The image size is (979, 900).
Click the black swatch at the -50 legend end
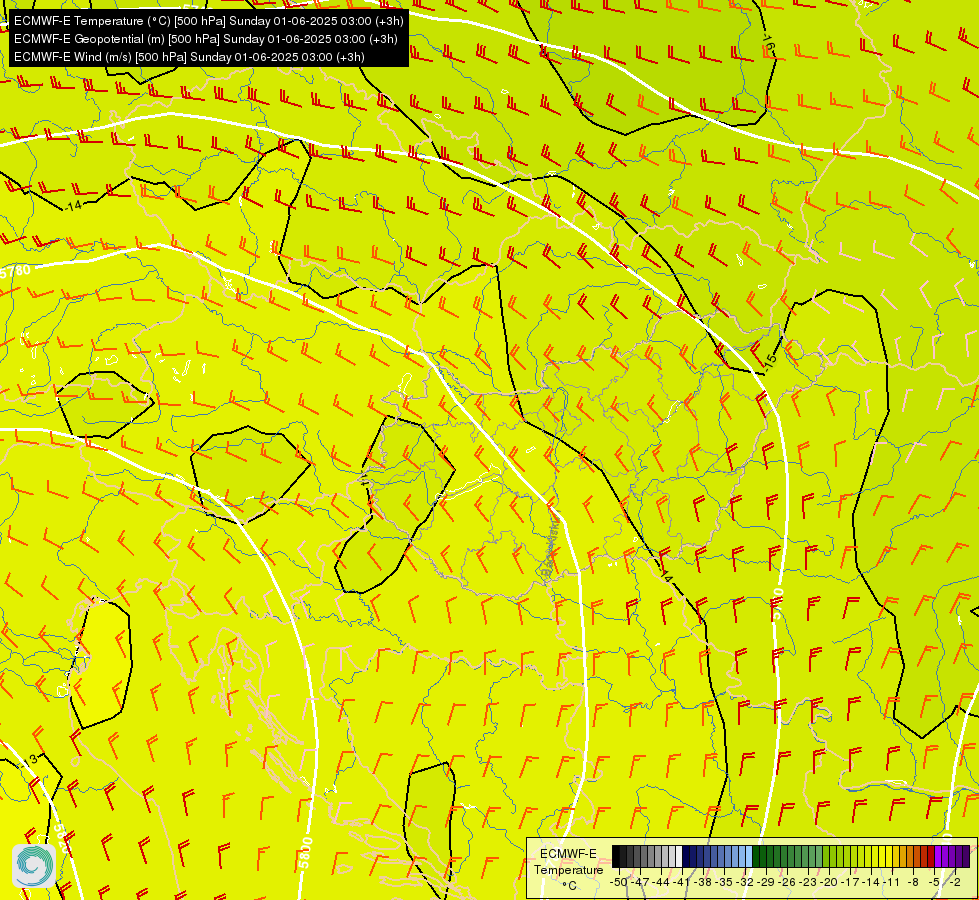[x=616, y=856]
